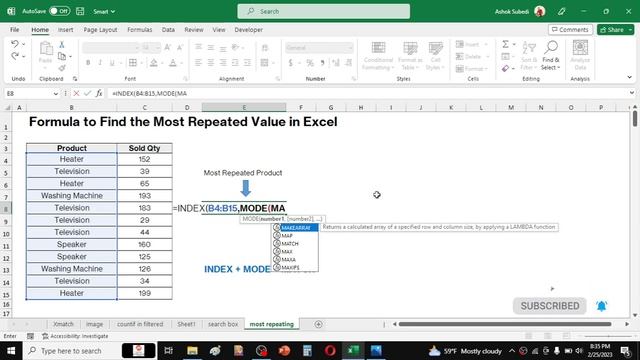Image resolution: width=640 pixels, height=360 pixels.
Task: Open Format as Table gallery
Action: 410,56
